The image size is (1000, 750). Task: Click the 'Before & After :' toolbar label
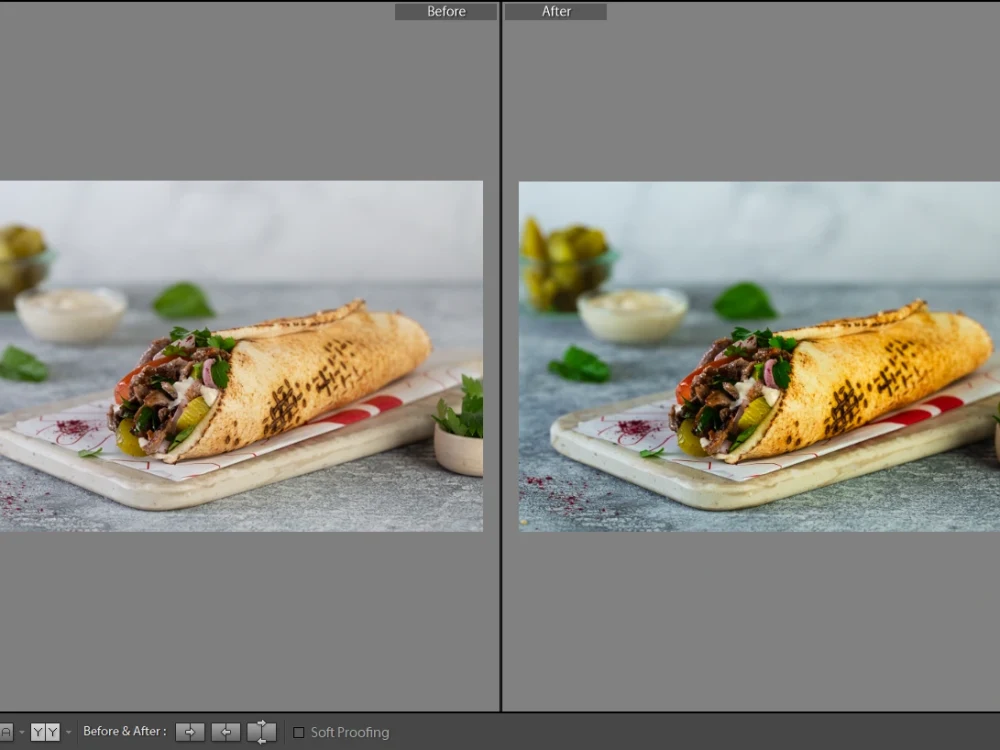click(x=124, y=732)
